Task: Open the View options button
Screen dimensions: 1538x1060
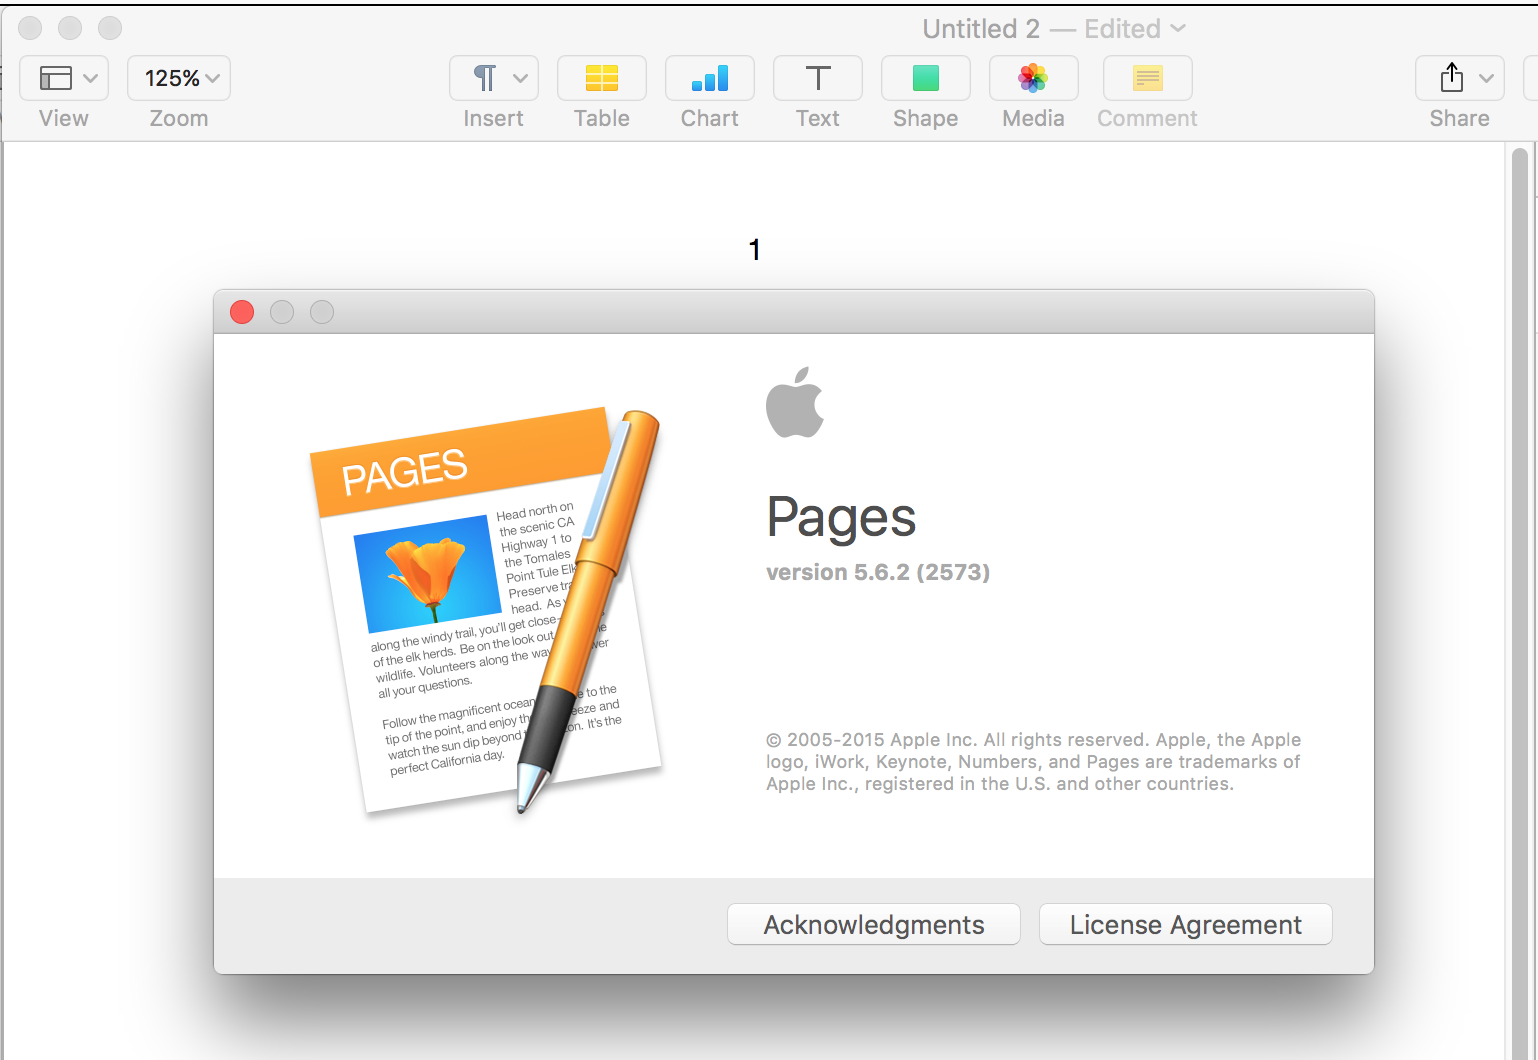Action: pos(64,78)
